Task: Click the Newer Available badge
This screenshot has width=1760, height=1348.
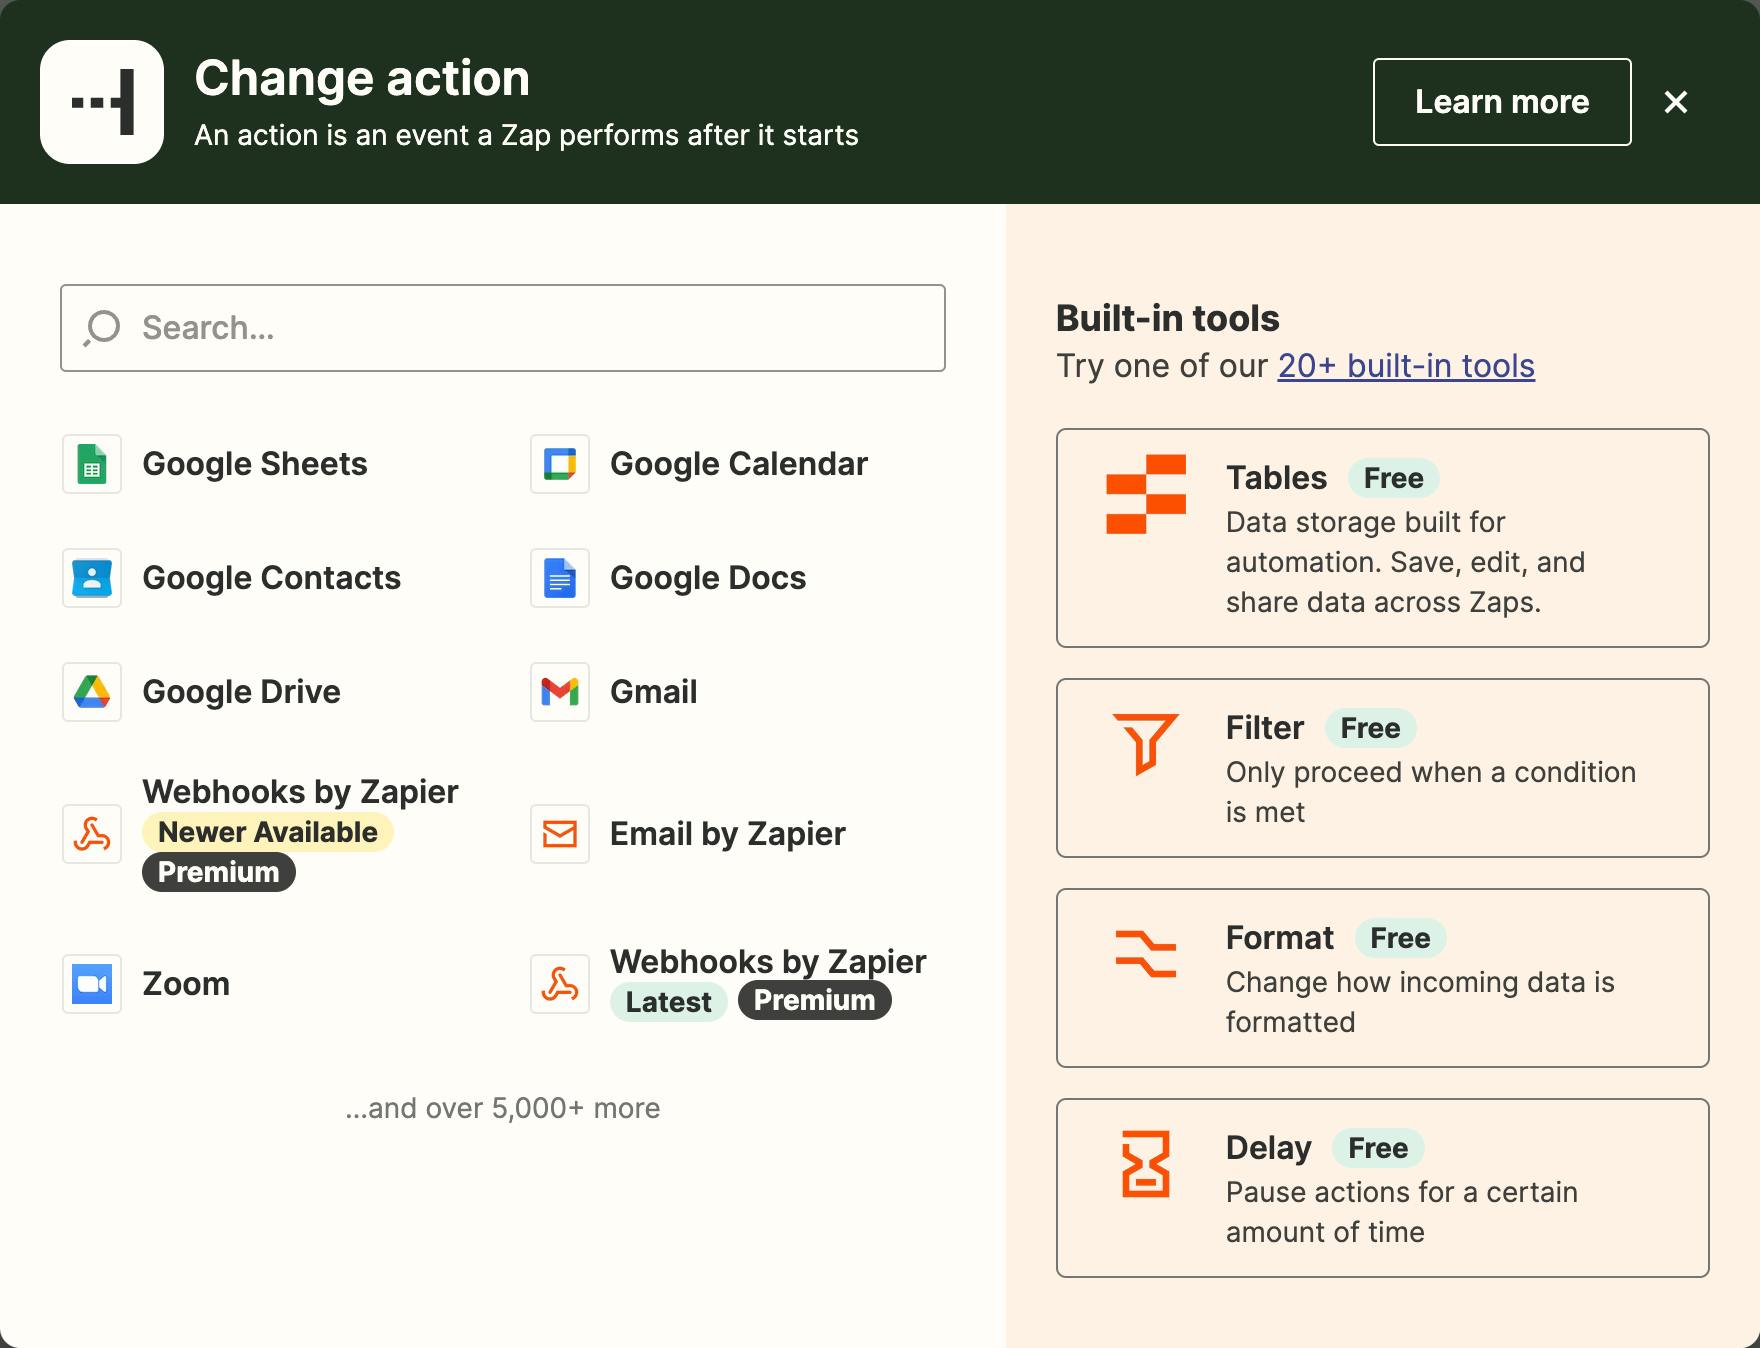Action: 268,832
